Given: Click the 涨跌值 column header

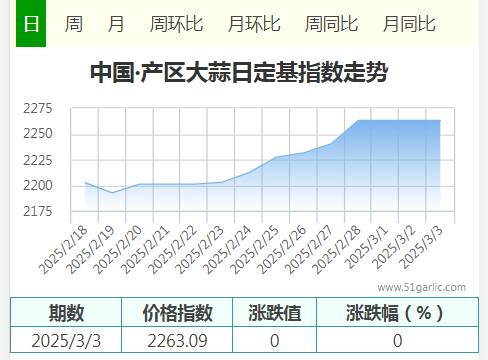Looking at the screenshot, I should (x=274, y=312).
